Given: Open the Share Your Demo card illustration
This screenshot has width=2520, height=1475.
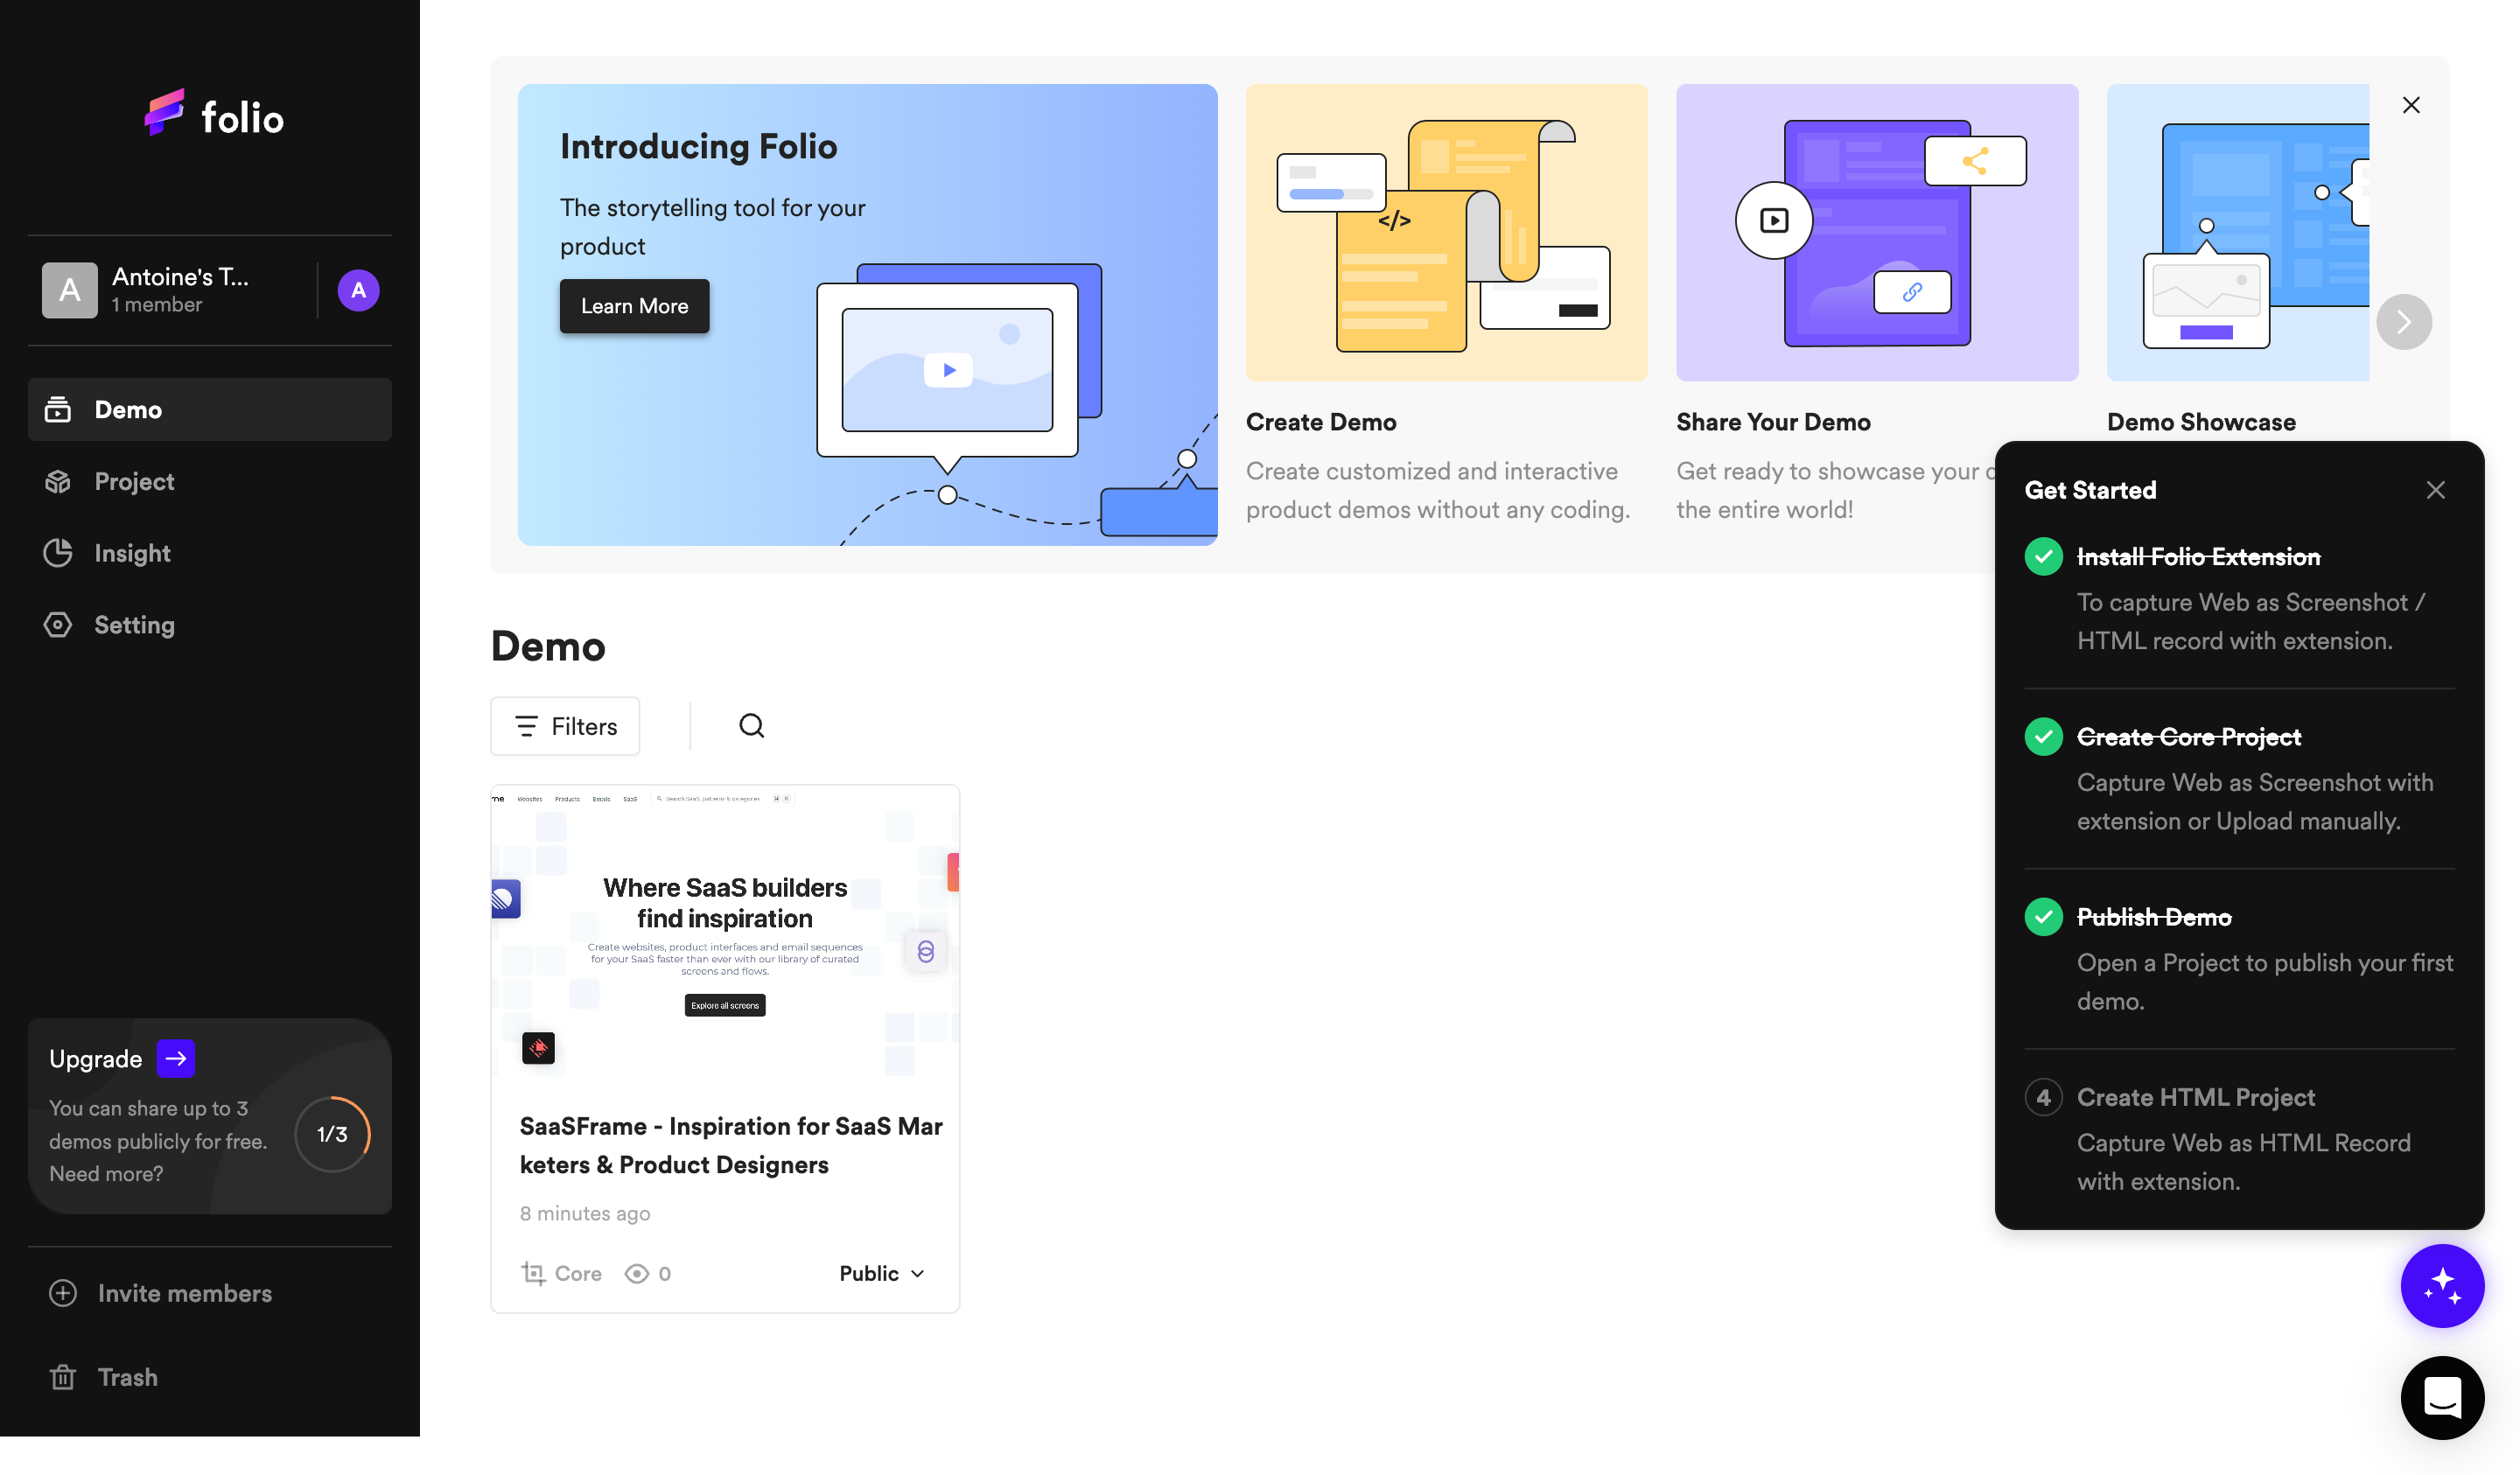Looking at the screenshot, I should (x=1877, y=232).
